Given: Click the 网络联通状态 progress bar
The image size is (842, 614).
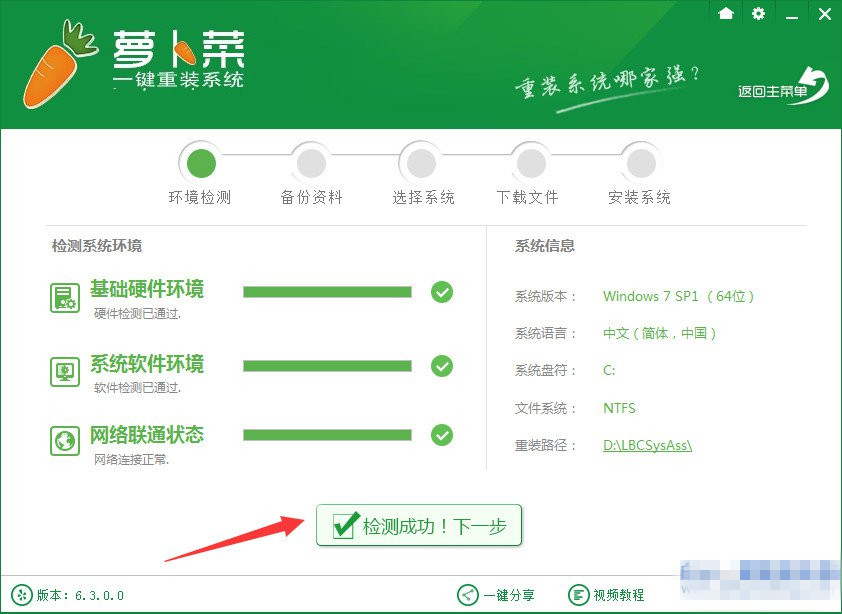Looking at the screenshot, I should point(327,435).
